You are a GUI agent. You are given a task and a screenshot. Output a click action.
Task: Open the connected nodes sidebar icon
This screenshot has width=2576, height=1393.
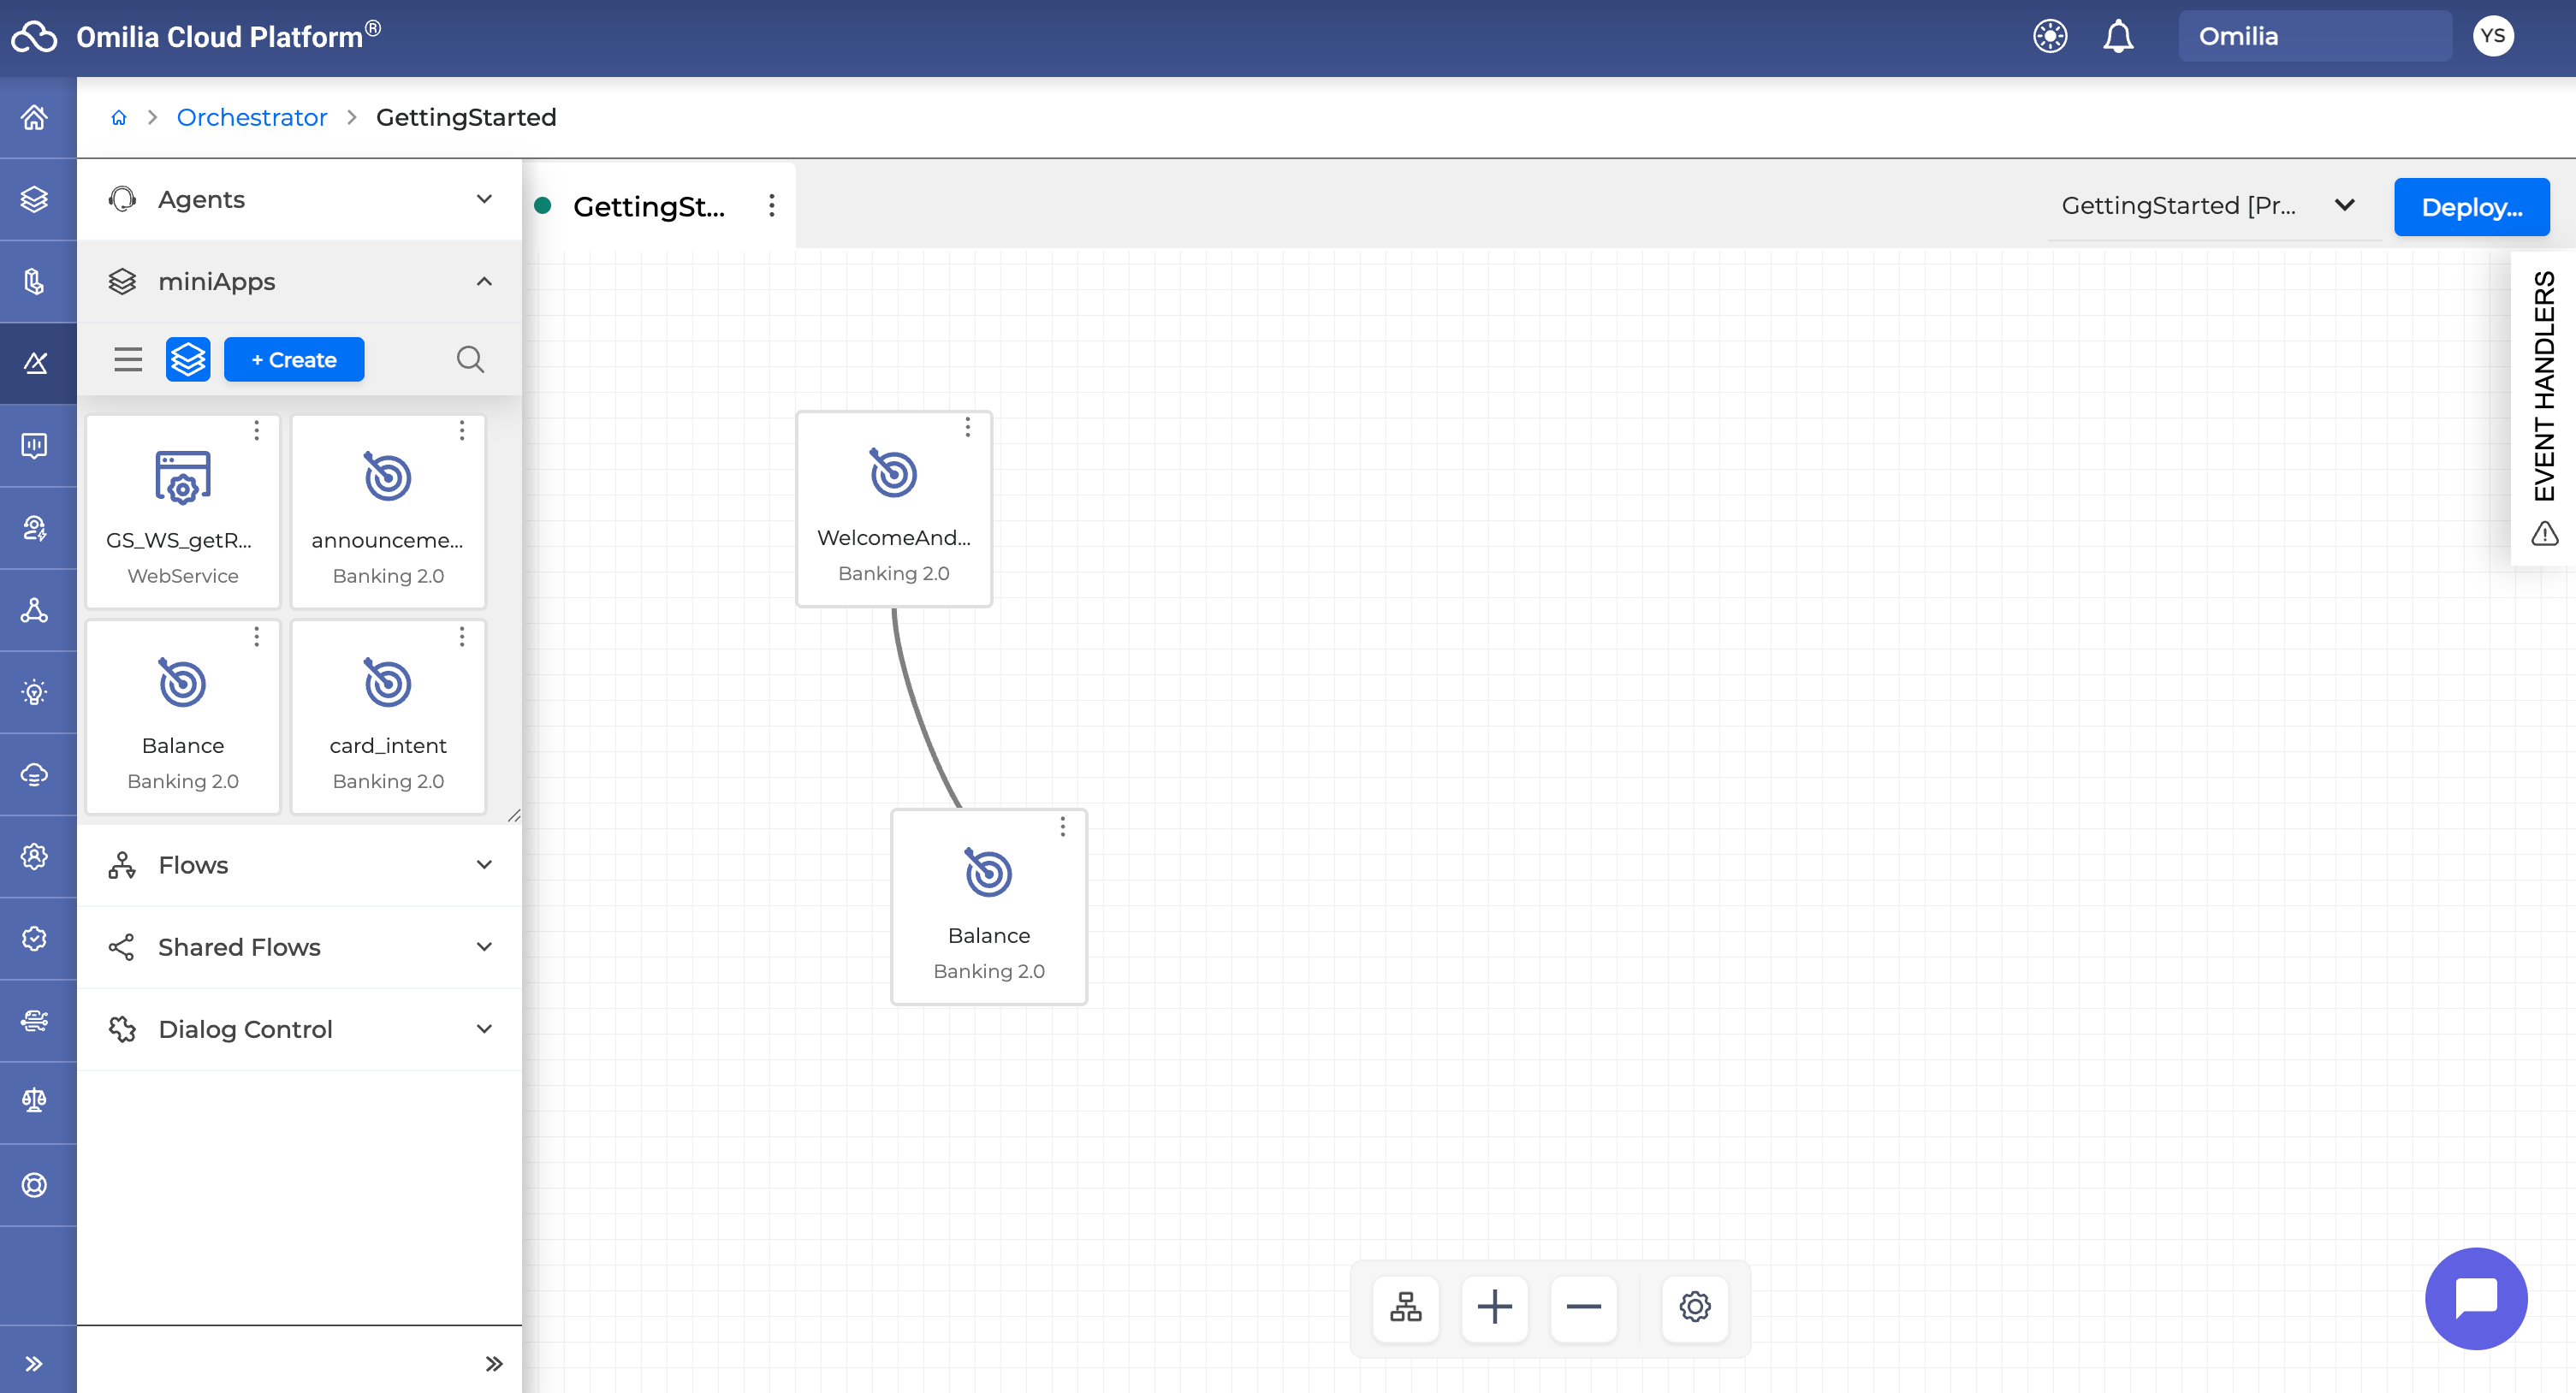35,610
